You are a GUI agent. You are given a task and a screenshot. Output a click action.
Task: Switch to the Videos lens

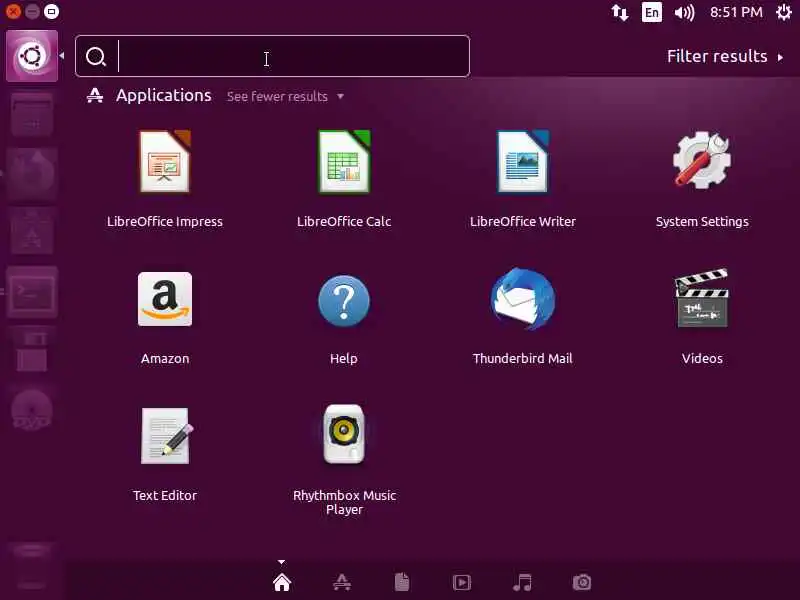click(x=462, y=582)
